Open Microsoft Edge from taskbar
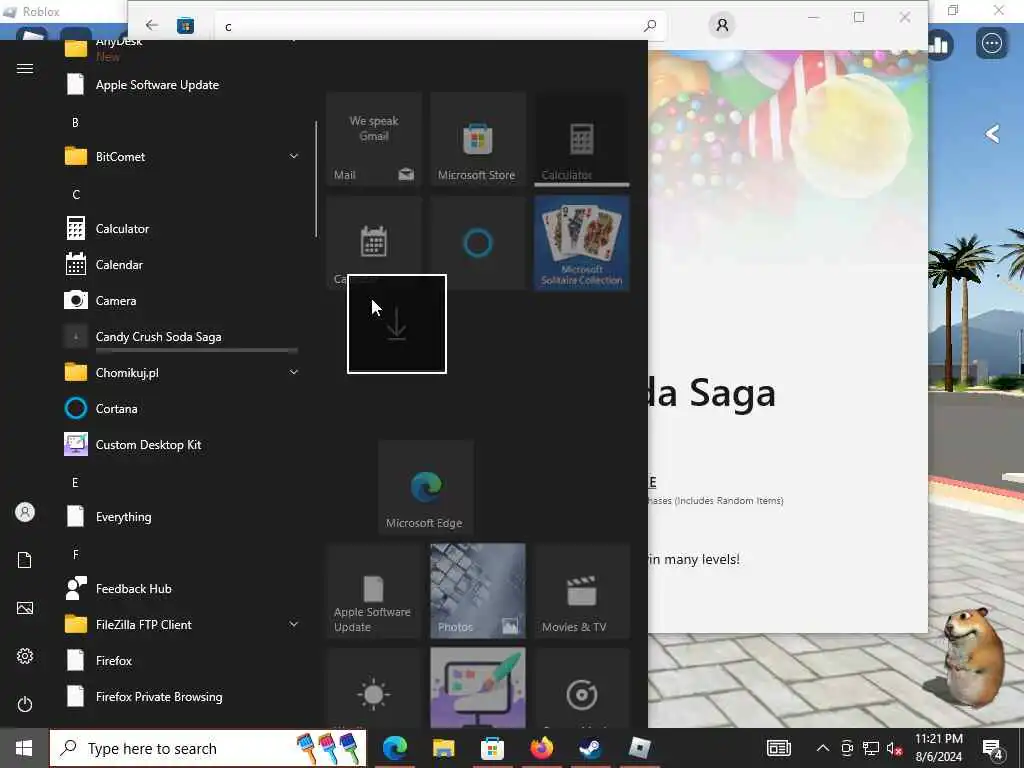This screenshot has height=768, width=1024. point(395,748)
